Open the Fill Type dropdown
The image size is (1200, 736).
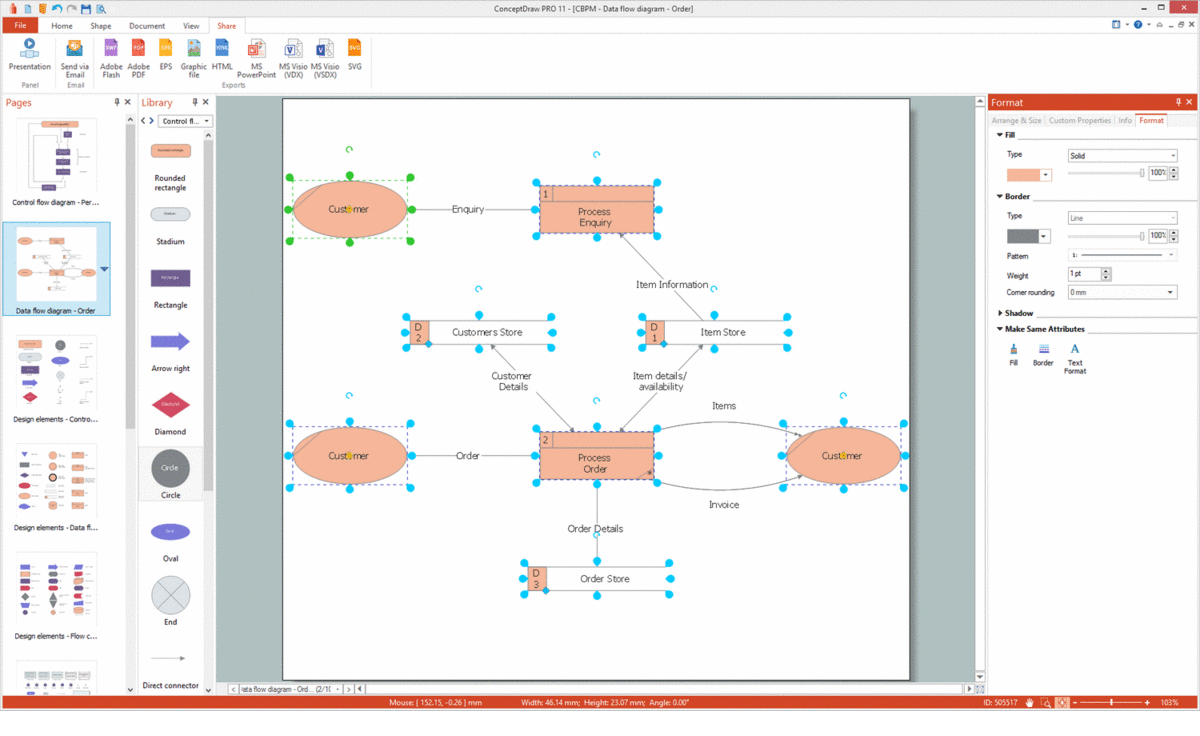[x=1122, y=156]
